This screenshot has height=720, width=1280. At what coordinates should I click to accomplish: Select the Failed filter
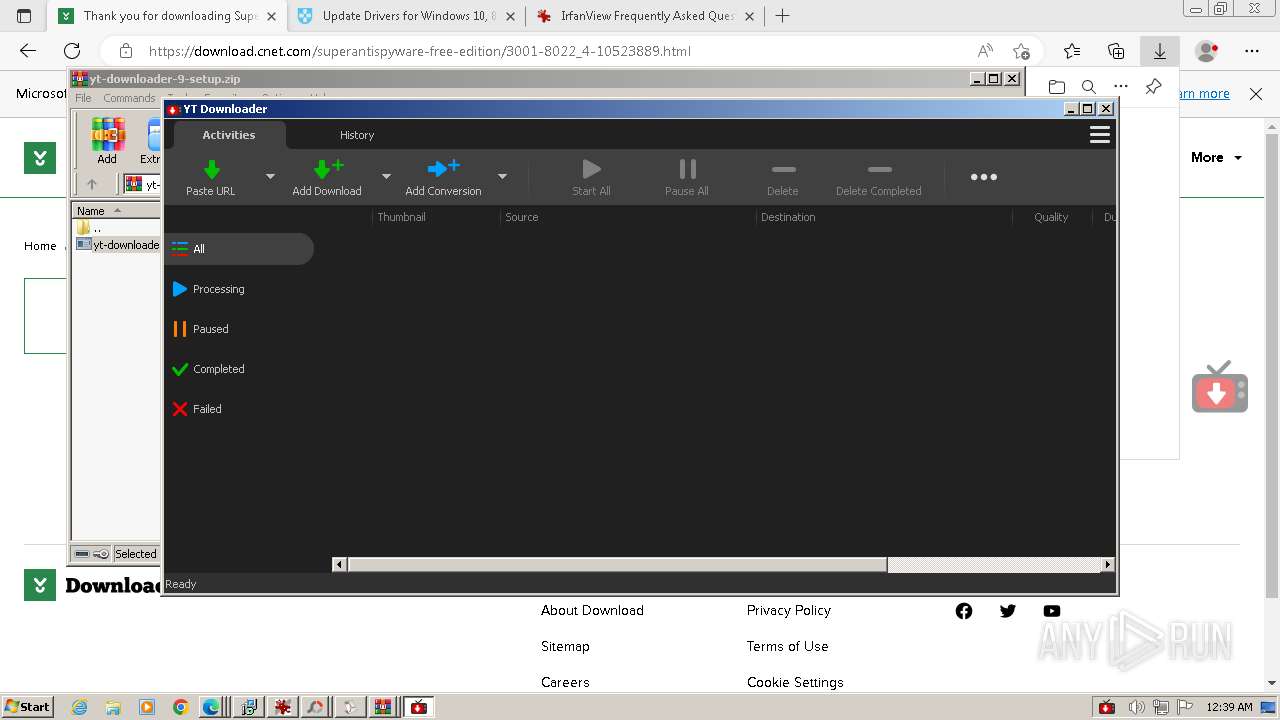239,409
